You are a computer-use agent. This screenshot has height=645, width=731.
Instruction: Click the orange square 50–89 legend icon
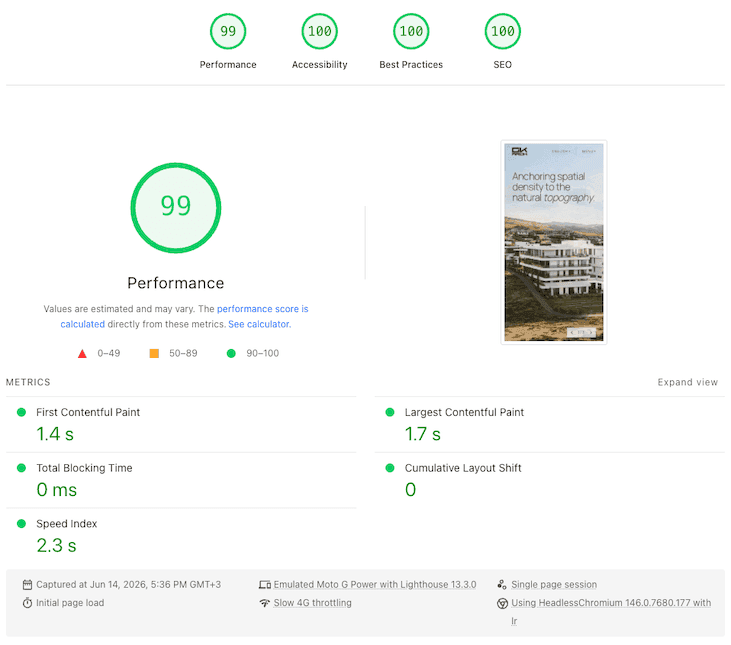pyautogui.click(x=154, y=353)
